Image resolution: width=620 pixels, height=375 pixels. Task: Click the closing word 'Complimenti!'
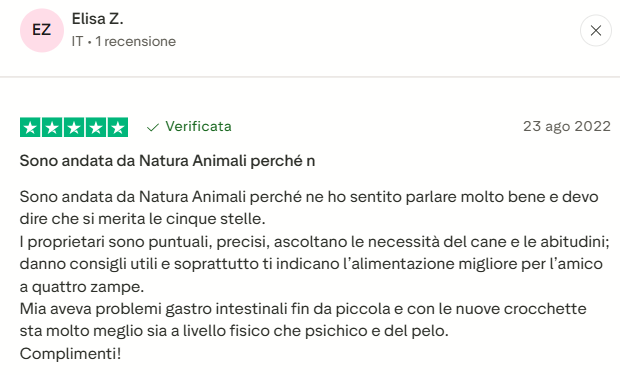[x=70, y=354]
